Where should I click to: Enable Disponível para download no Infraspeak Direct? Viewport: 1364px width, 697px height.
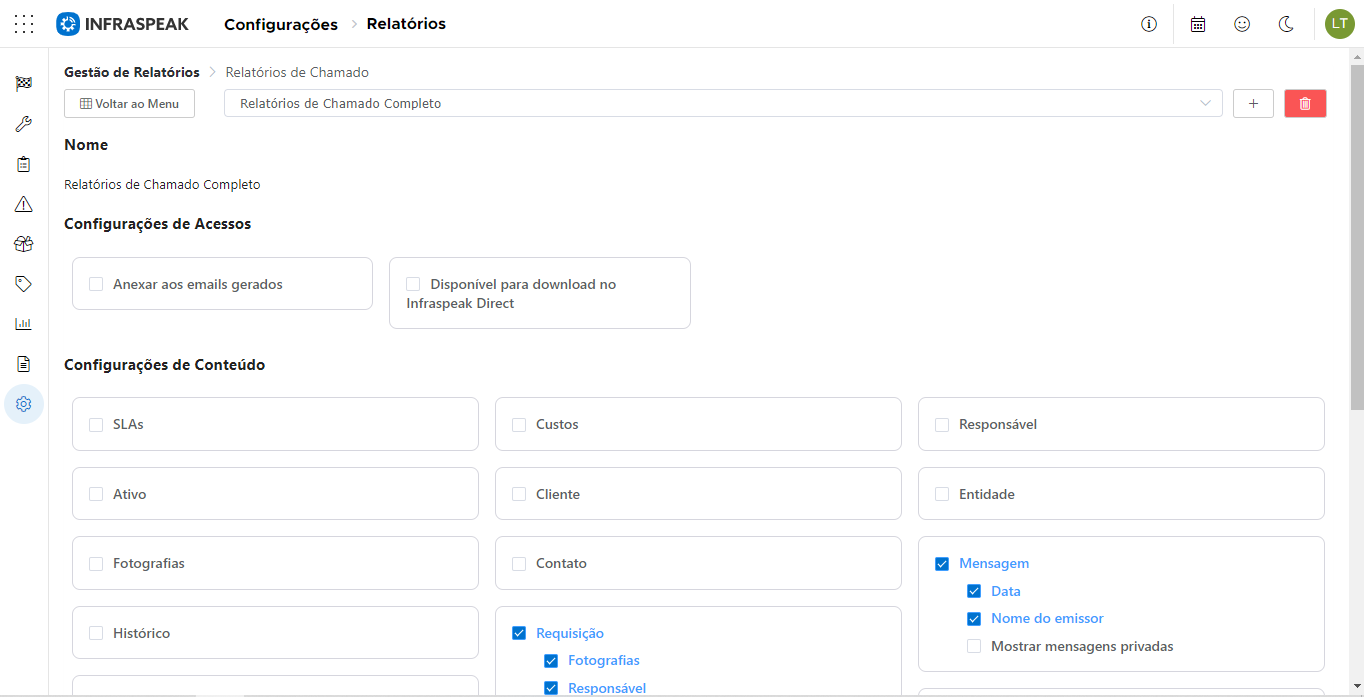click(413, 284)
